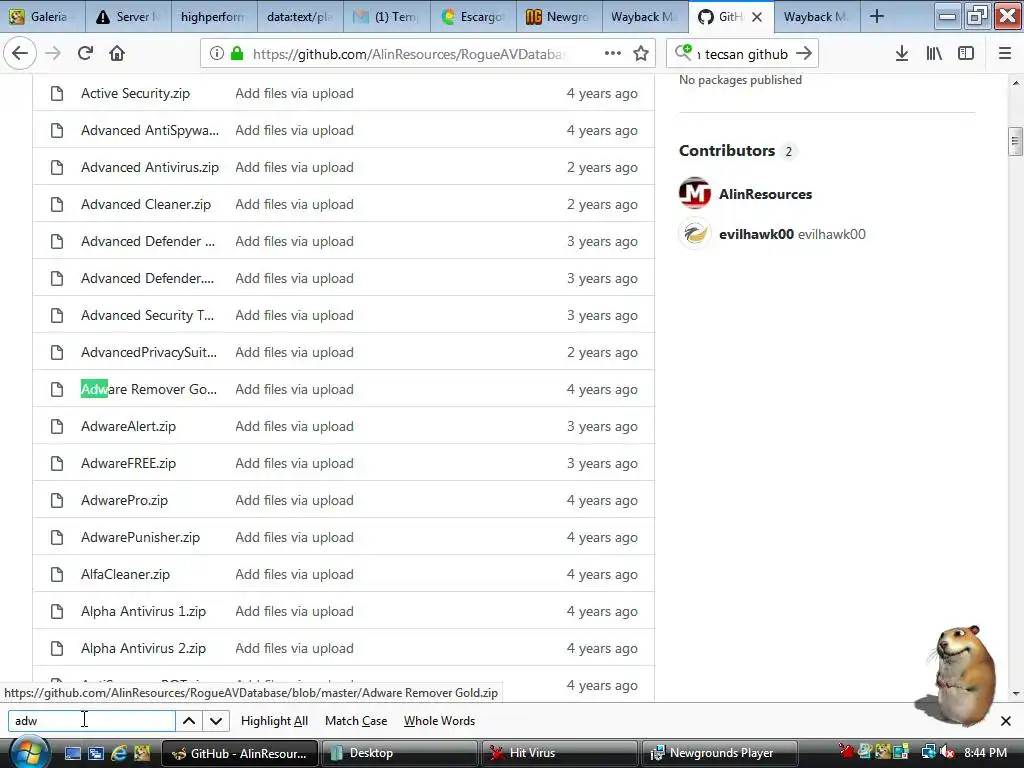Viewport: 1024px width, 768px height.
Task: Switch to the Newgrounds tab
Action: point(559,16)
